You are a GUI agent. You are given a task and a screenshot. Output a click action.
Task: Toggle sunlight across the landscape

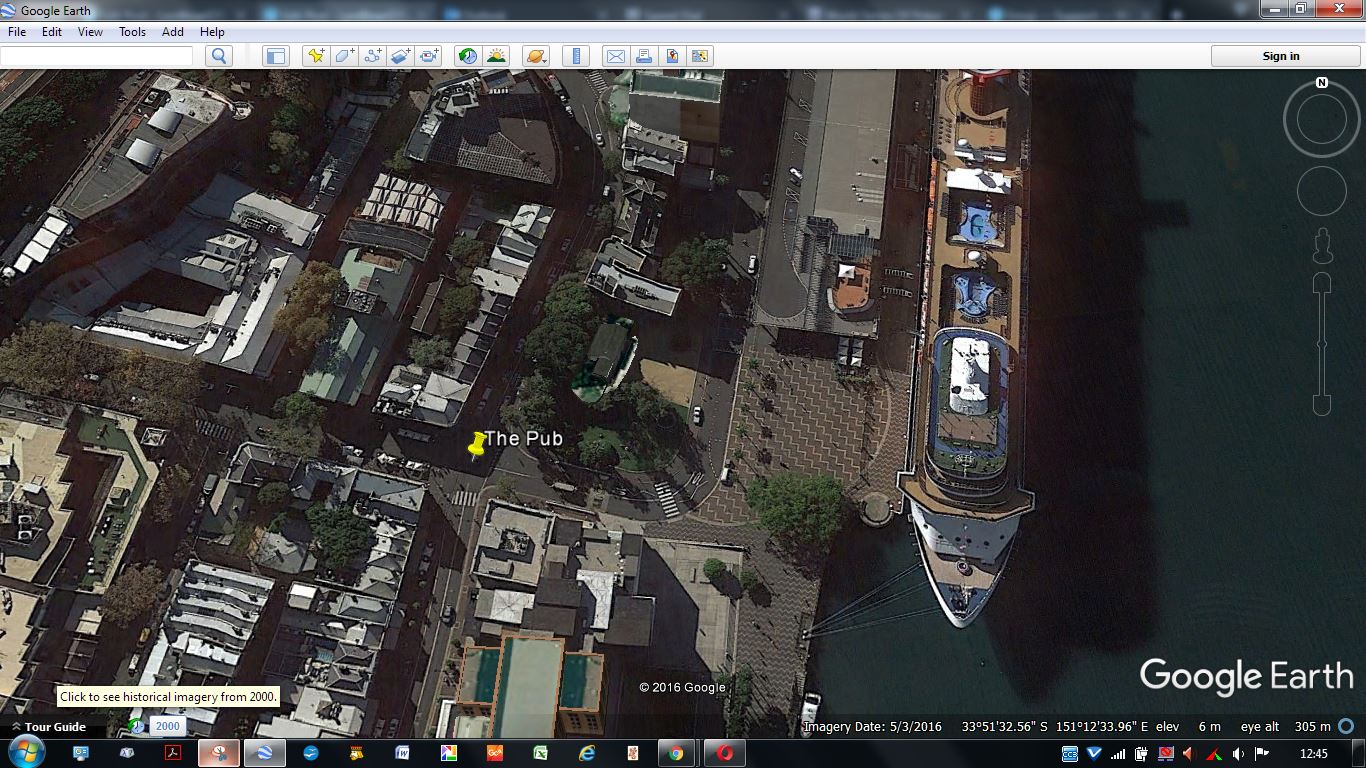coord(496,56)
